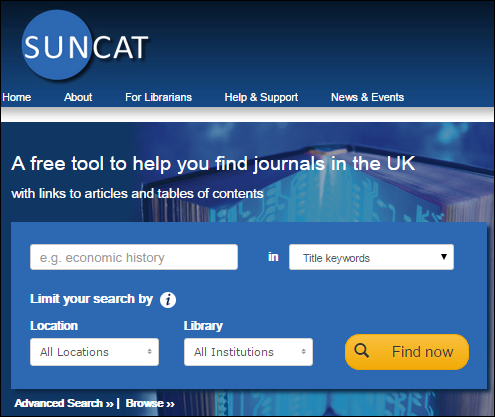Visit News & Events
Screen dimensions: 495x417
367,97
